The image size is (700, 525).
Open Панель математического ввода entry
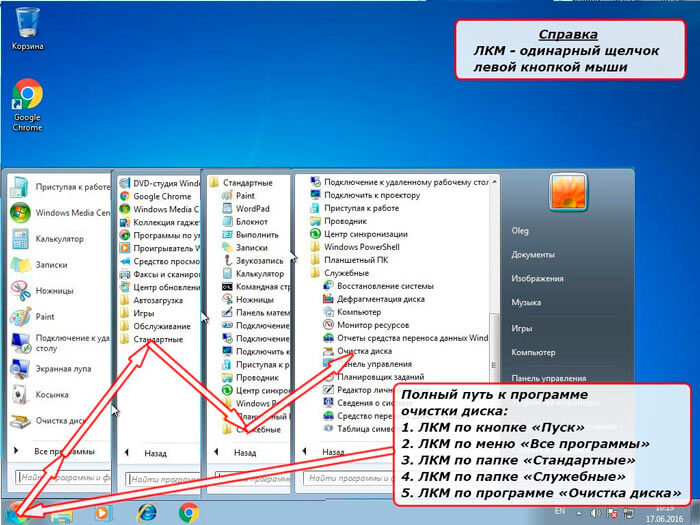coord(256,312)
